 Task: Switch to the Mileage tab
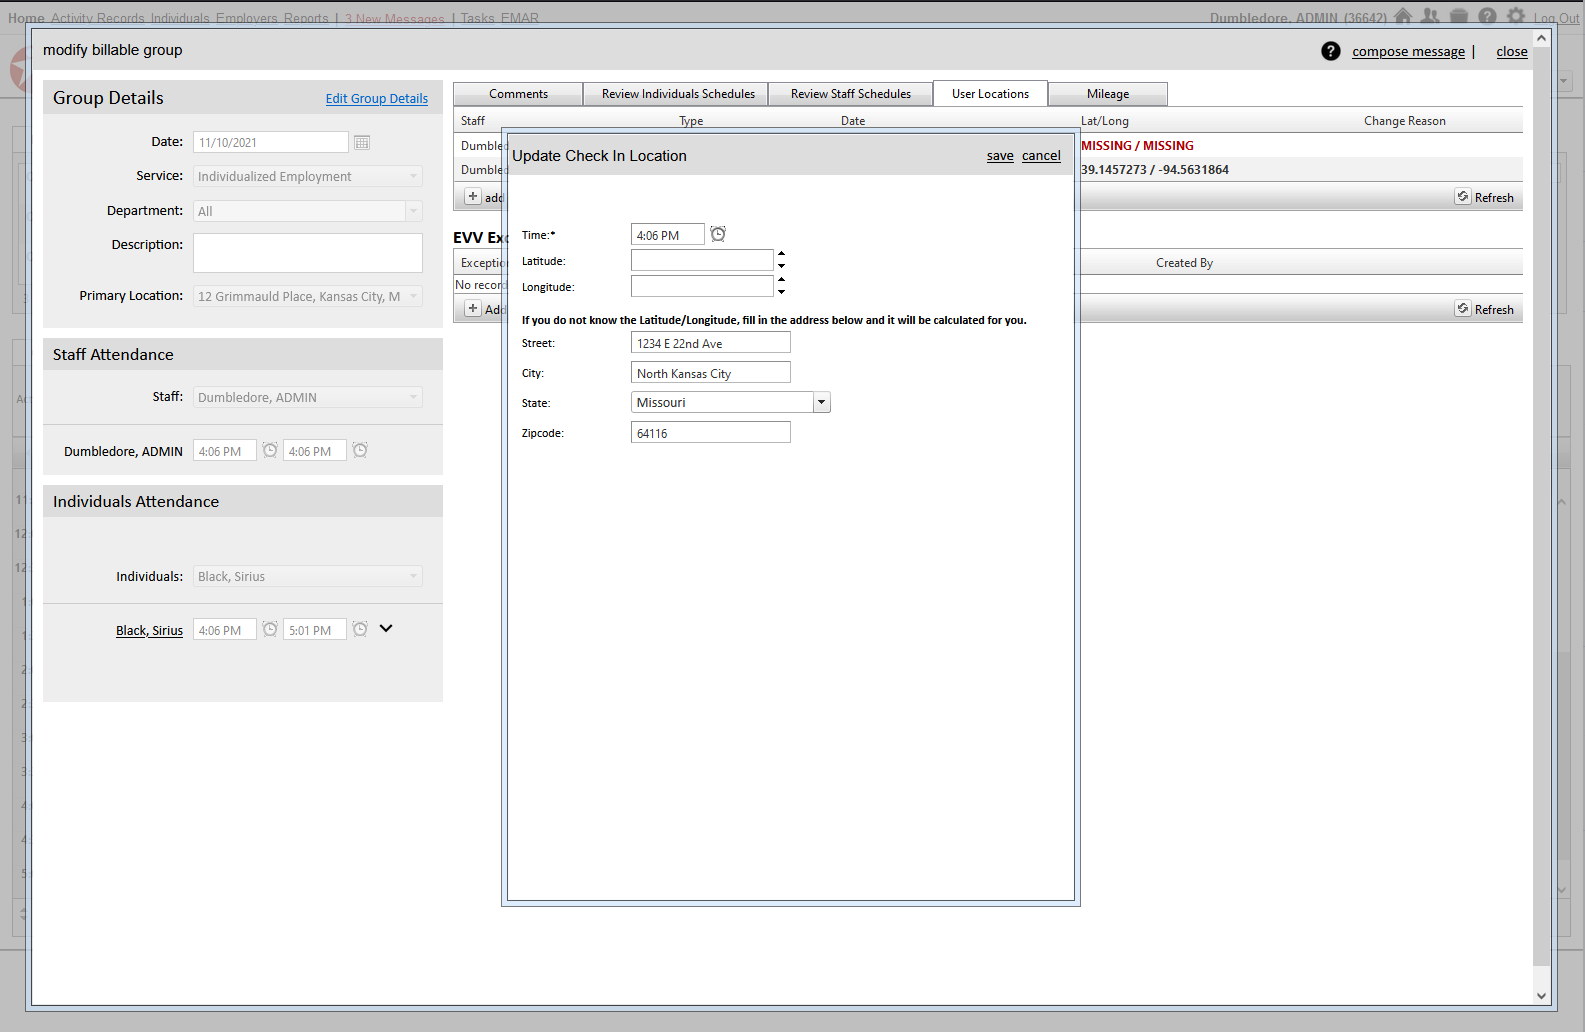point(1107,94)
